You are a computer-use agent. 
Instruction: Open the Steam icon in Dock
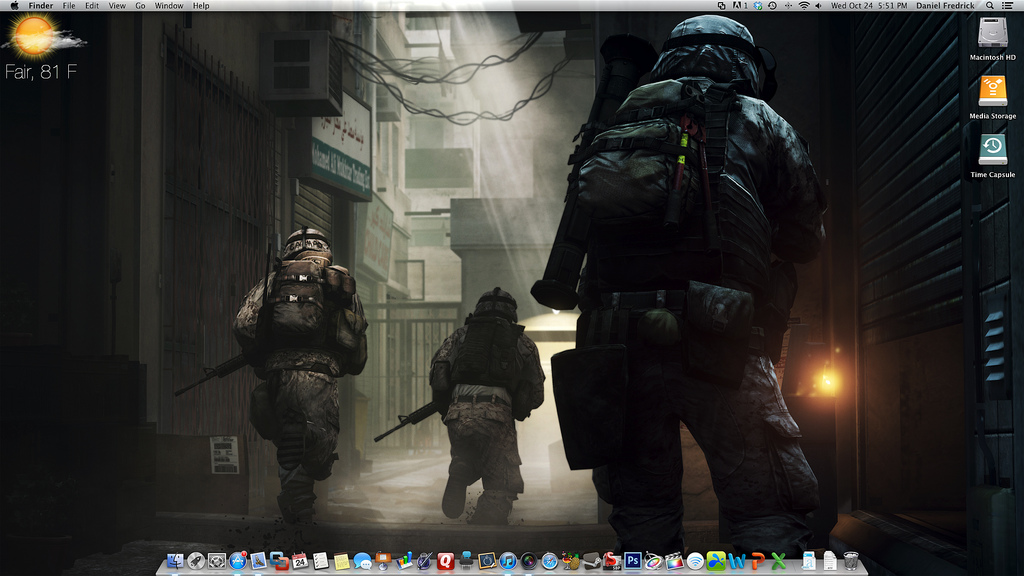(x=591, y=560)
